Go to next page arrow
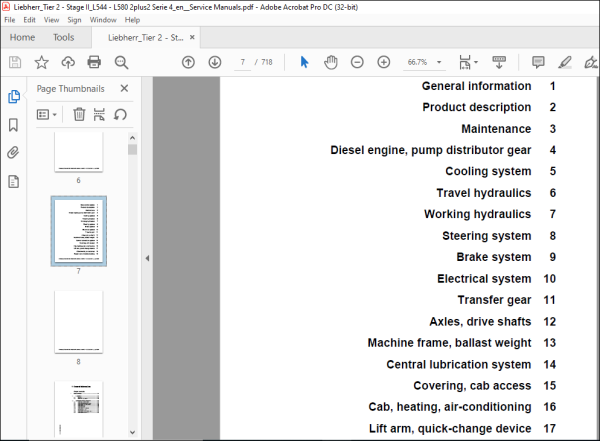The height and width of the screenshot is (441, 600). (215, 62)
